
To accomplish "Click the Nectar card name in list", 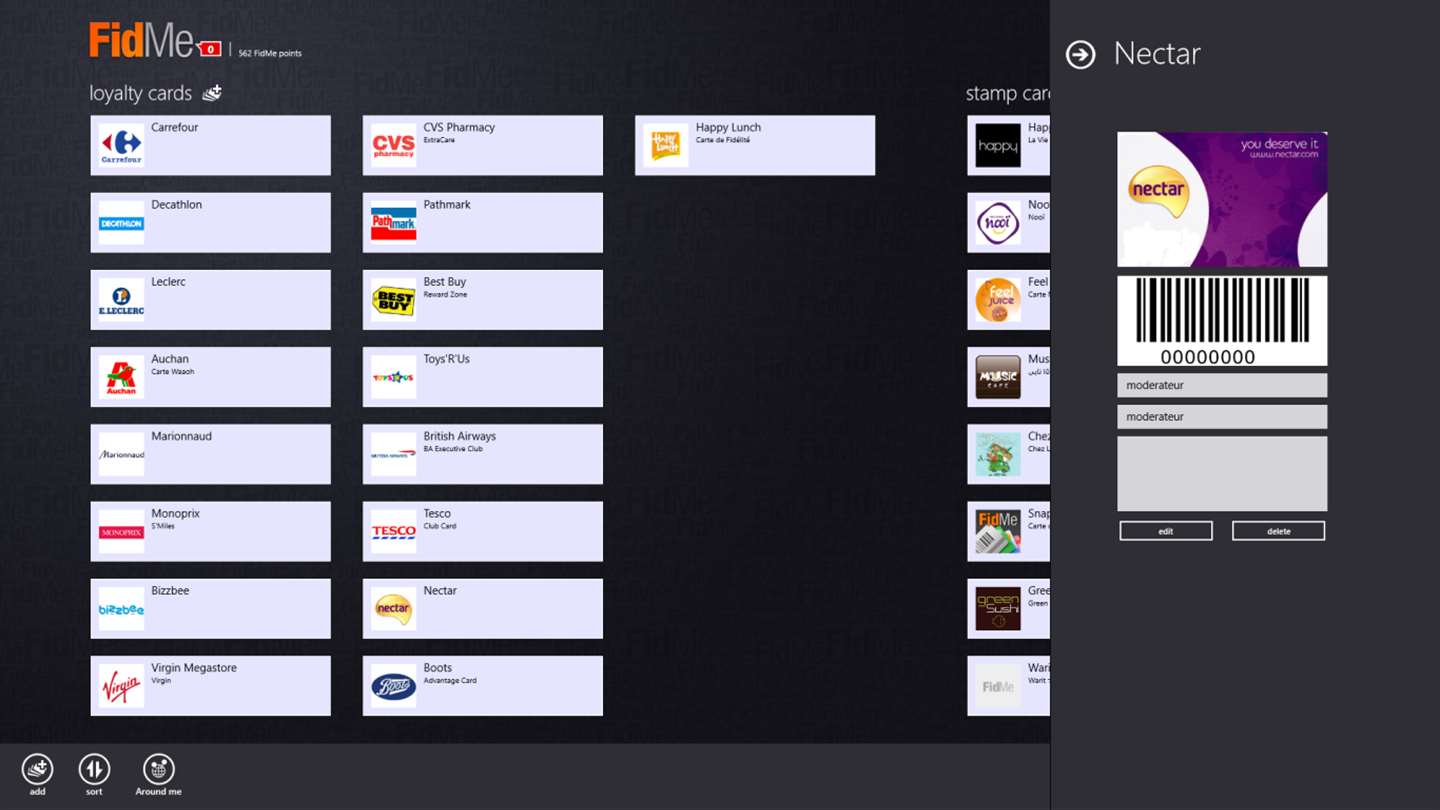I will (x=440, y=590).
